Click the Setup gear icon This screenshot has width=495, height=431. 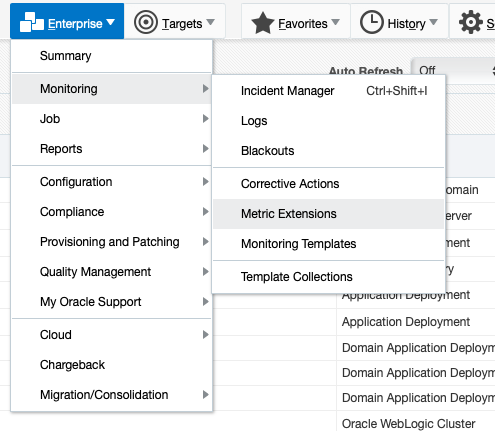(471, 22)
